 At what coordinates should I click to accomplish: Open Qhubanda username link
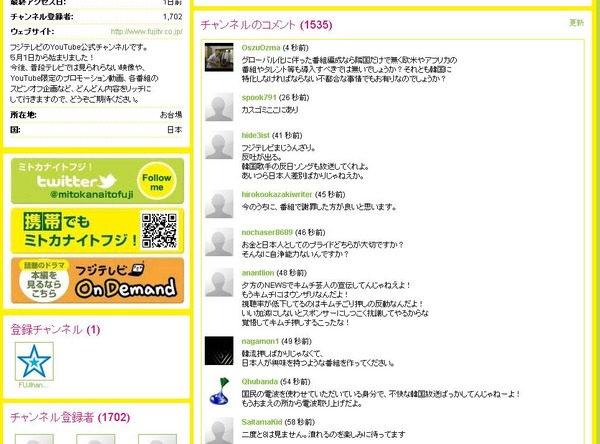click(x=259, y=382)
